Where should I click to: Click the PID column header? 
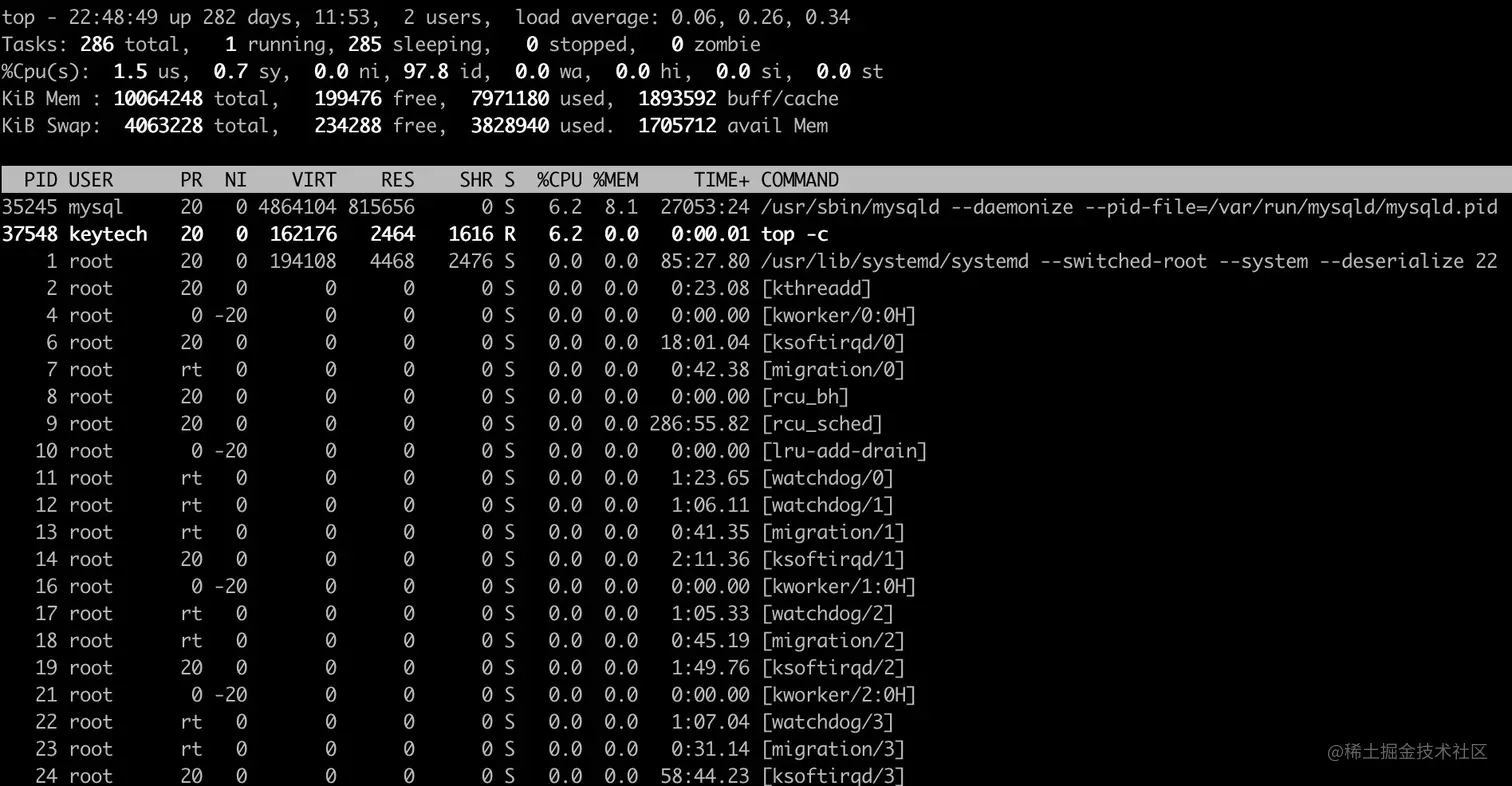point(41,180)
